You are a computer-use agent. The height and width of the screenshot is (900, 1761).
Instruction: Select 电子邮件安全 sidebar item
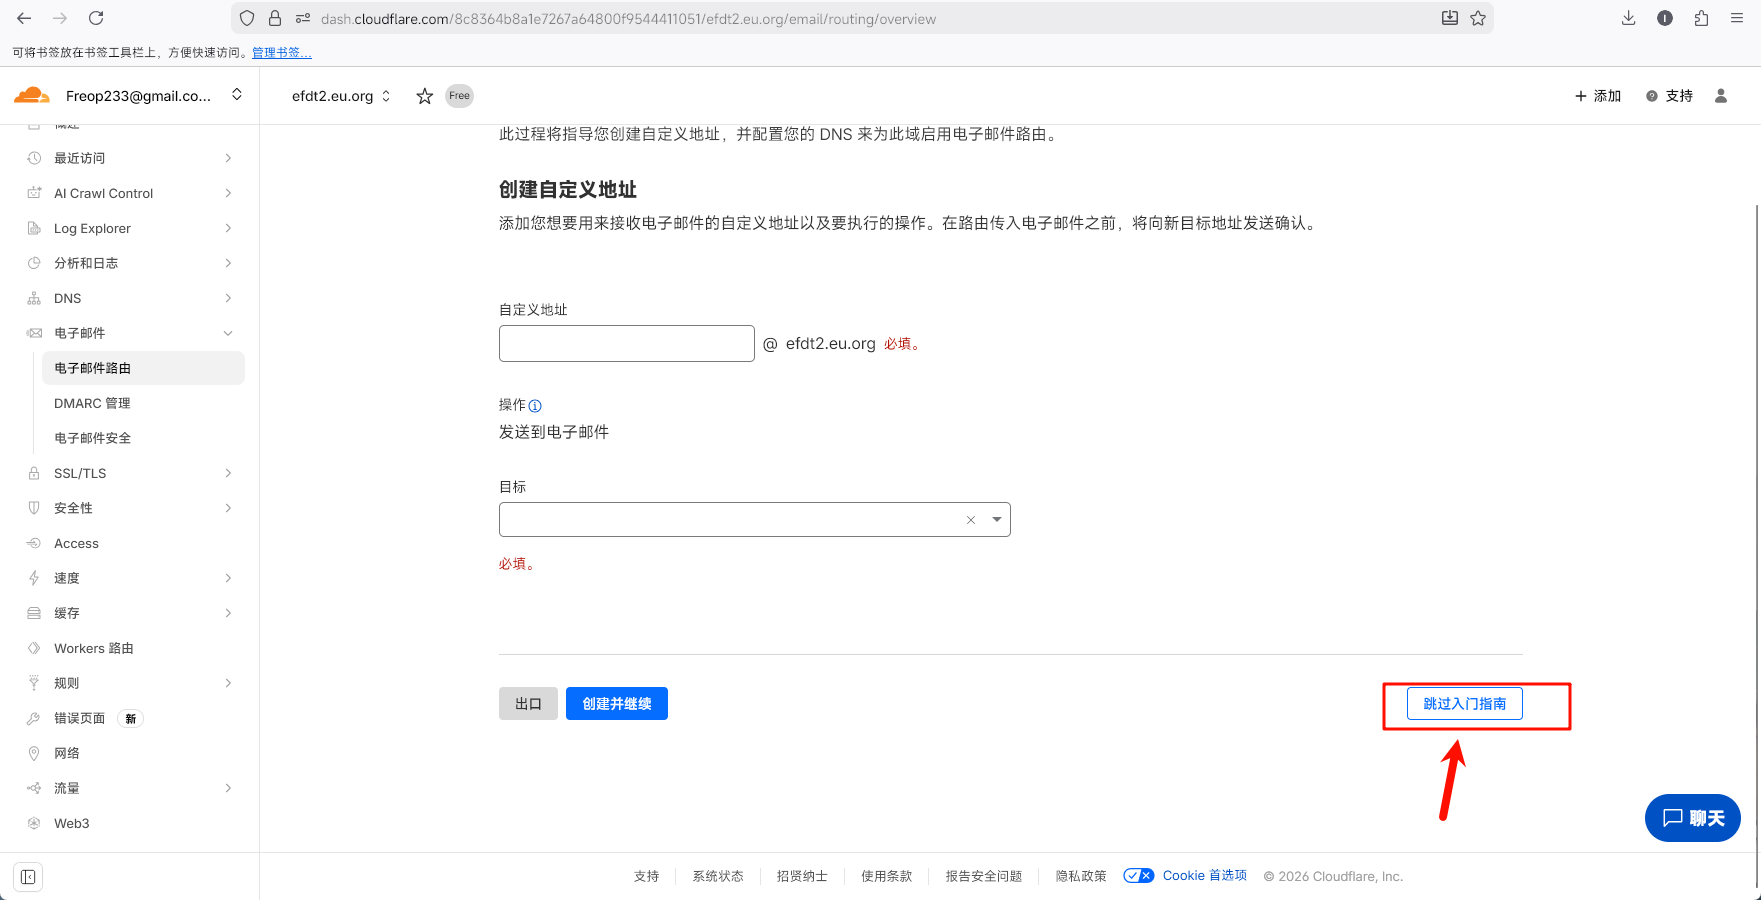(92, 438)
